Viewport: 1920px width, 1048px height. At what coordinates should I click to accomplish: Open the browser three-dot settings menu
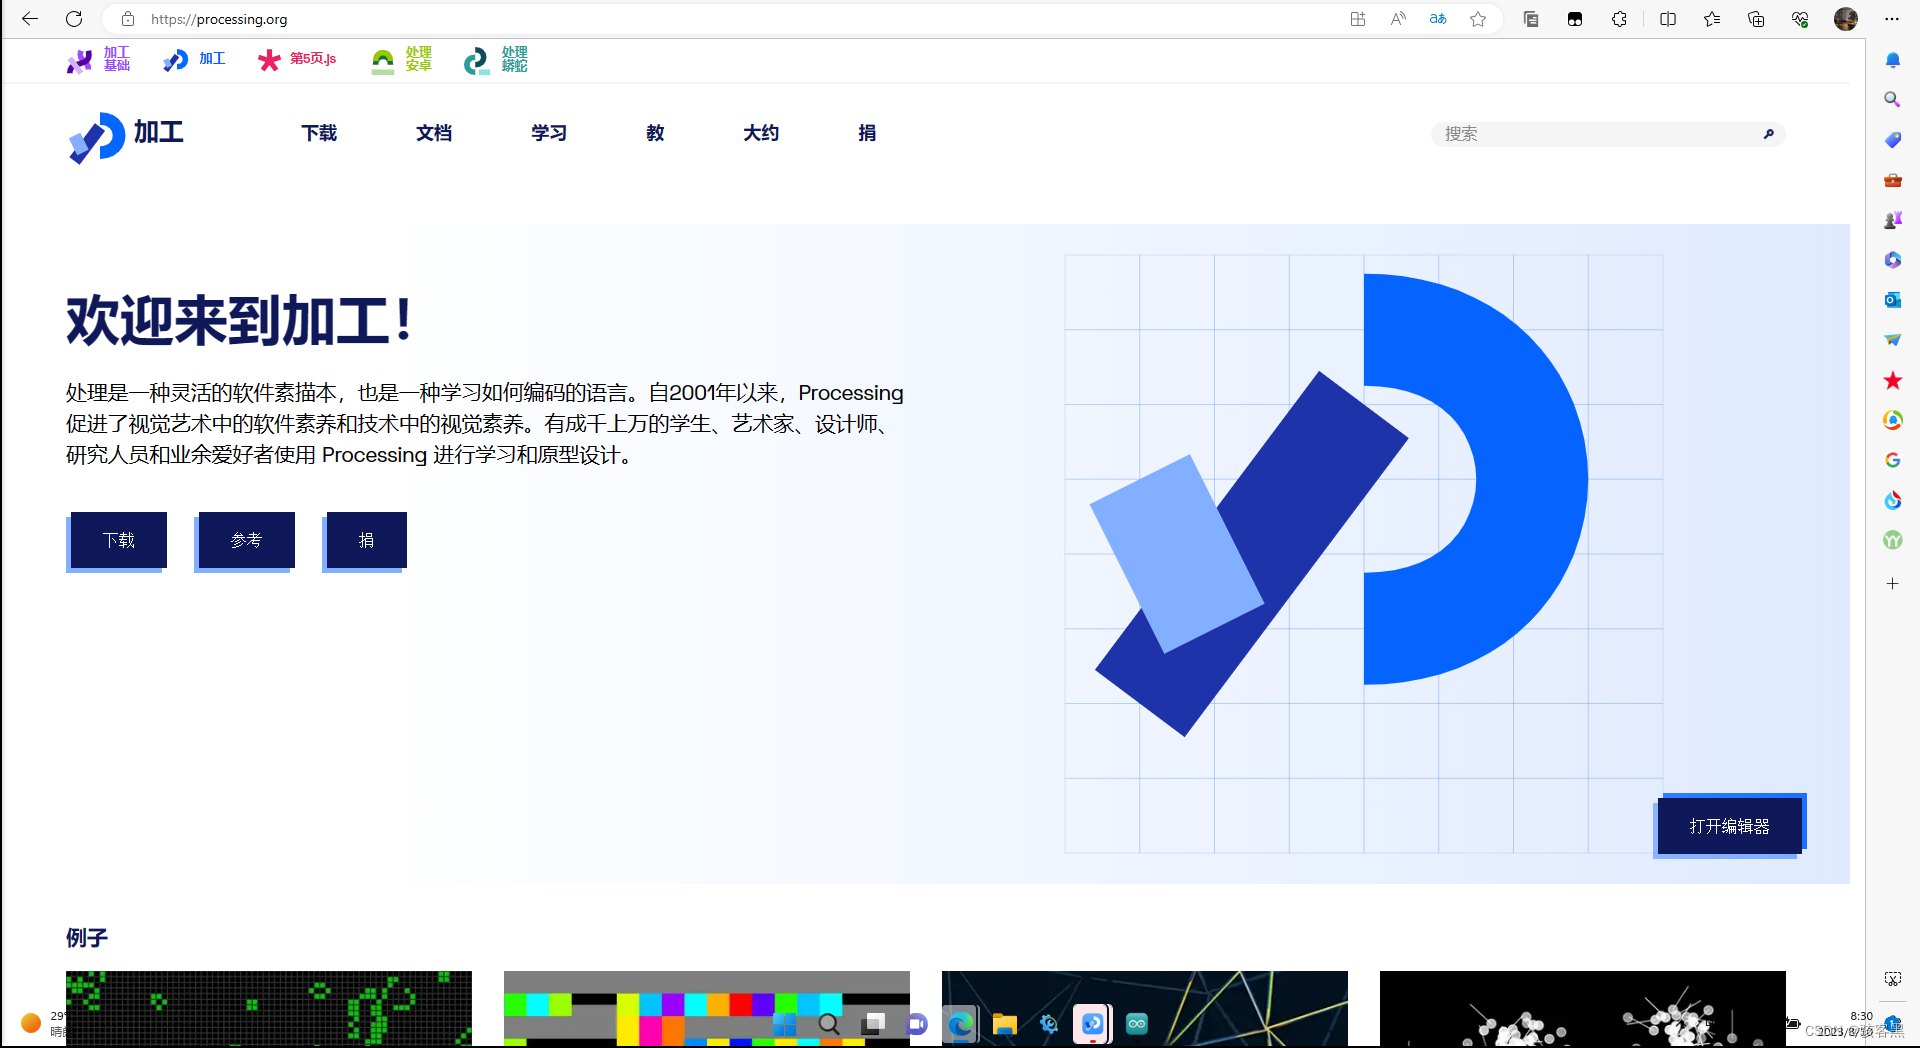(1893, 19)
